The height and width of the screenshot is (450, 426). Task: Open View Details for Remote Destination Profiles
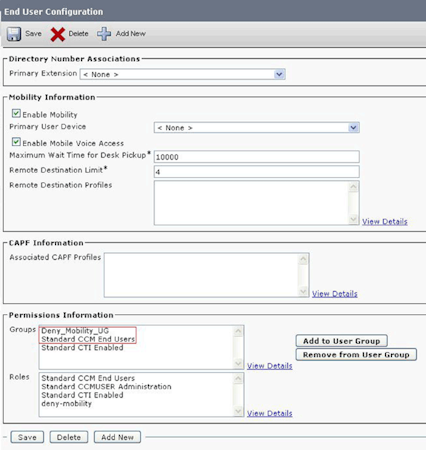385,222
